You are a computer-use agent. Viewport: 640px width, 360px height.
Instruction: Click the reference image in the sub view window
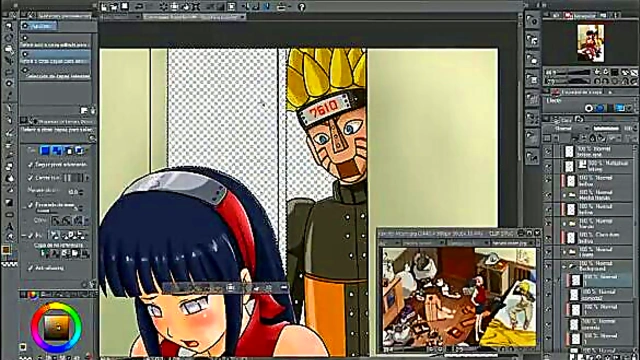(459, 297)
